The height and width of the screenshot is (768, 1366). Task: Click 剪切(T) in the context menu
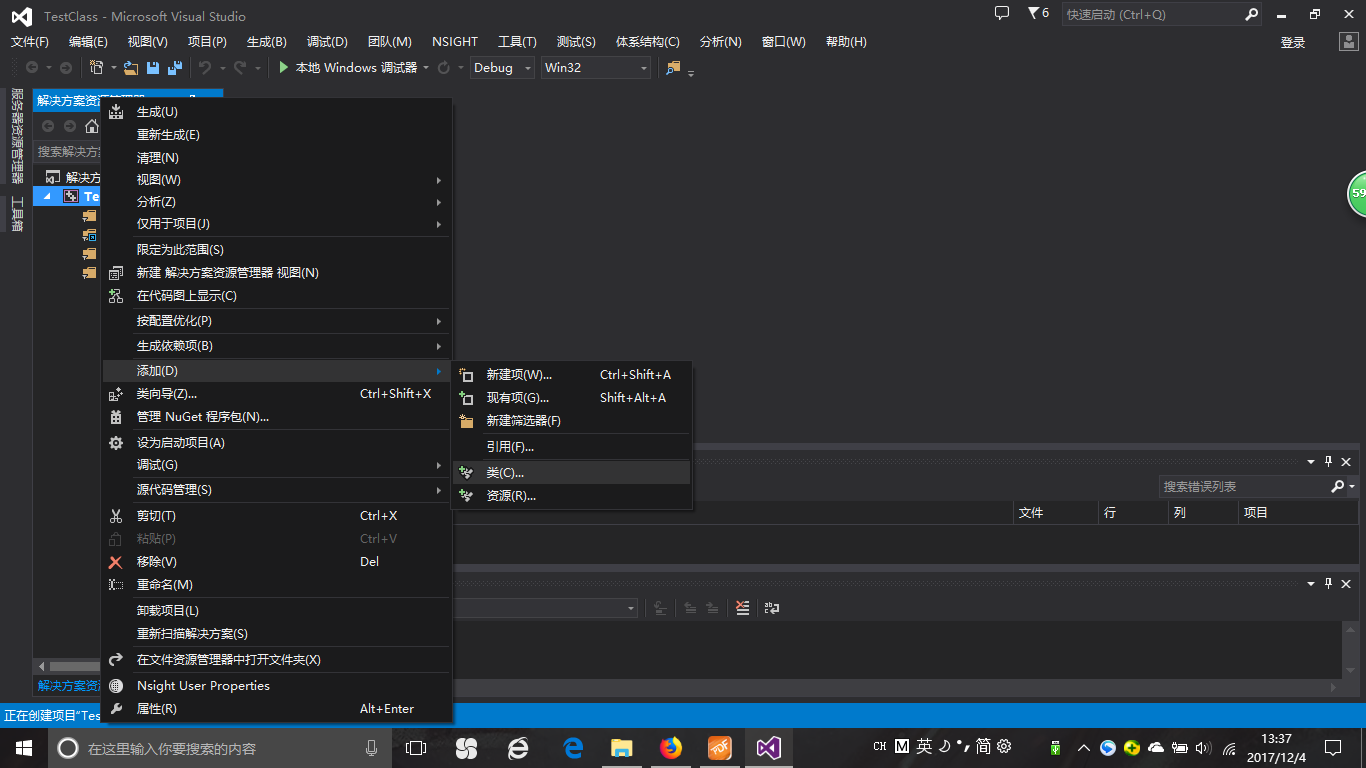click(277, 515)
